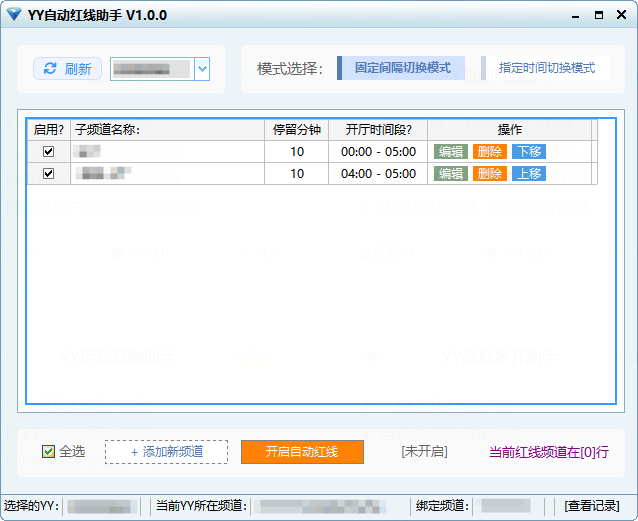This screenshot has height=521, width=638.
Task: Toggle the 全选 checkbox
Action: [x=48, y=451]
